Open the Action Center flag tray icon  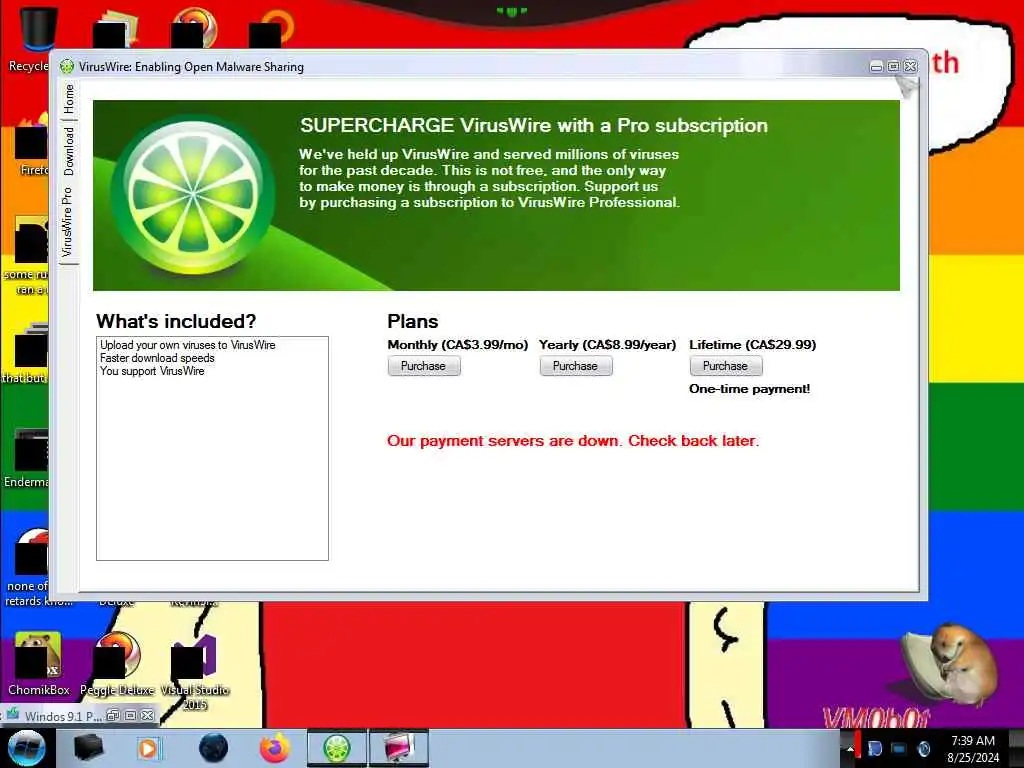coord(874,748)
